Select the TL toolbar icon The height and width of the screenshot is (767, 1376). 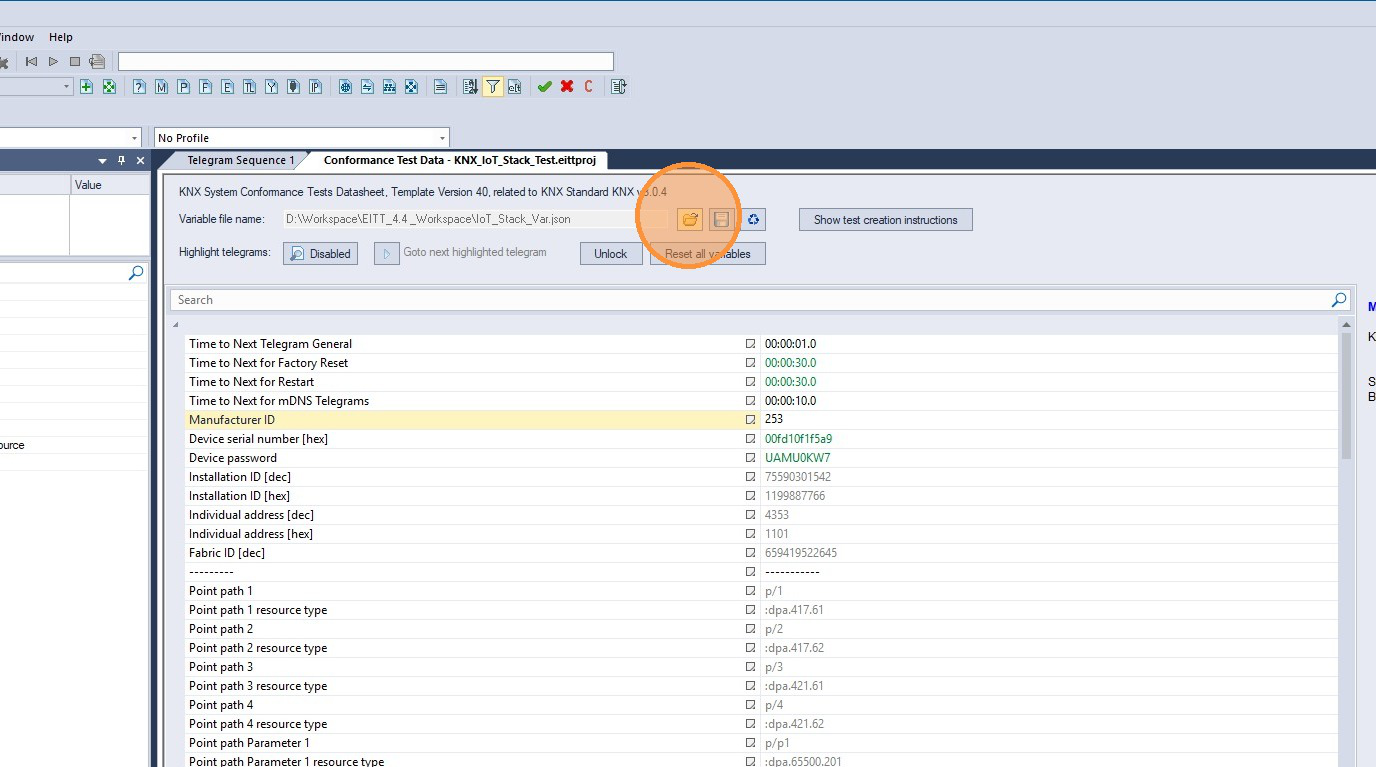pos(249,87)
